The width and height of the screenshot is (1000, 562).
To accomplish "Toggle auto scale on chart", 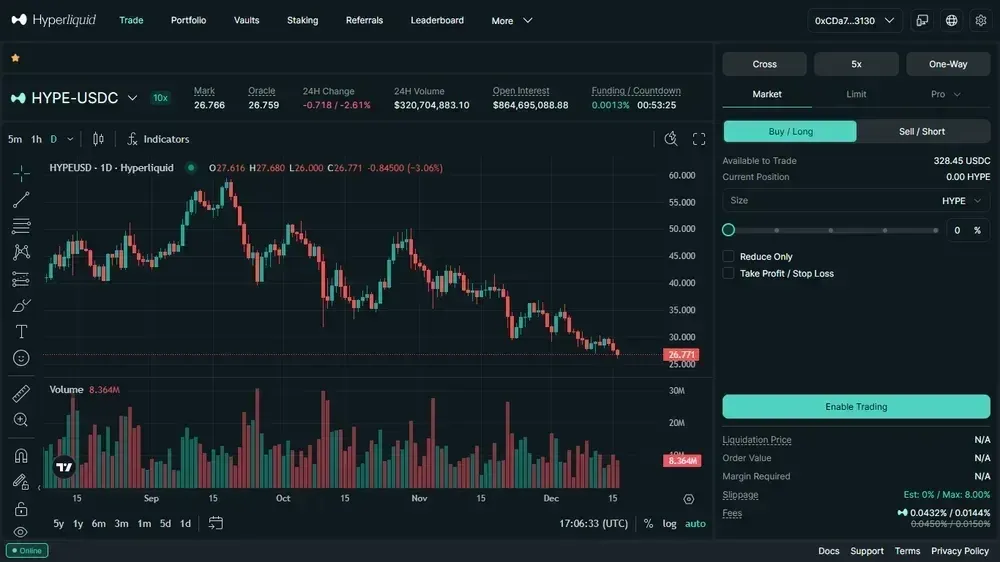I will pyautogui.click(x=695, y=523).
